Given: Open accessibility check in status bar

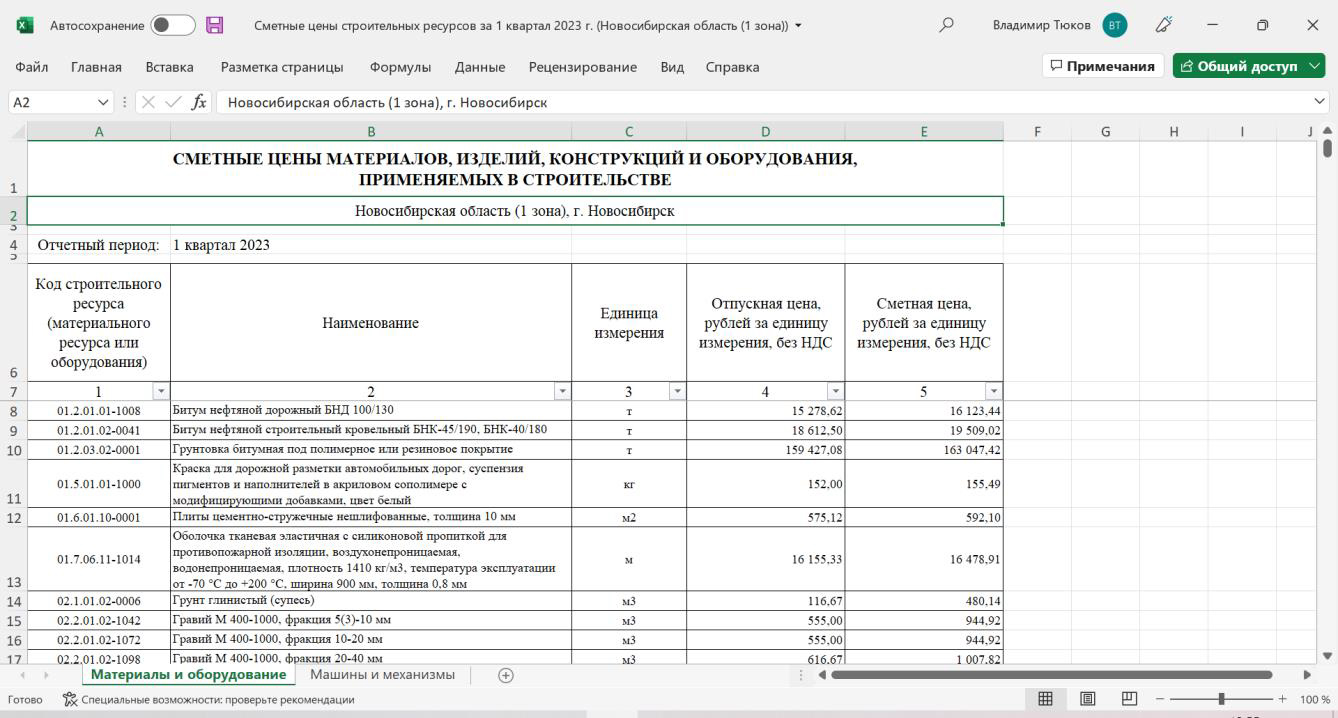Looking at the screenshot, I should coord(209,700).
